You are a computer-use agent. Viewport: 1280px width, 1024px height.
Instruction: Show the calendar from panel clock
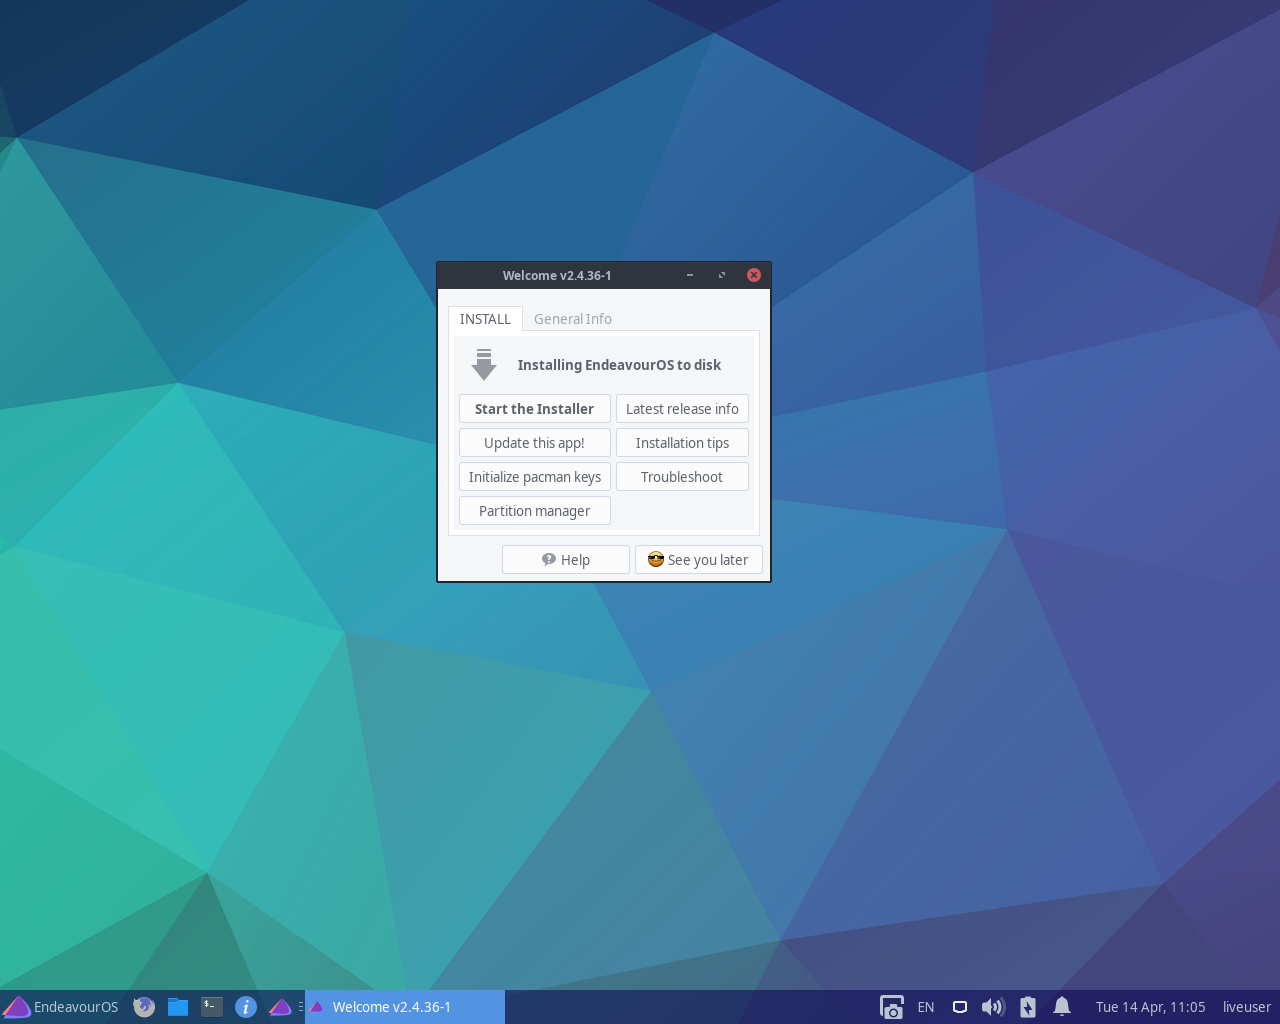[x=1150, y=1007]
